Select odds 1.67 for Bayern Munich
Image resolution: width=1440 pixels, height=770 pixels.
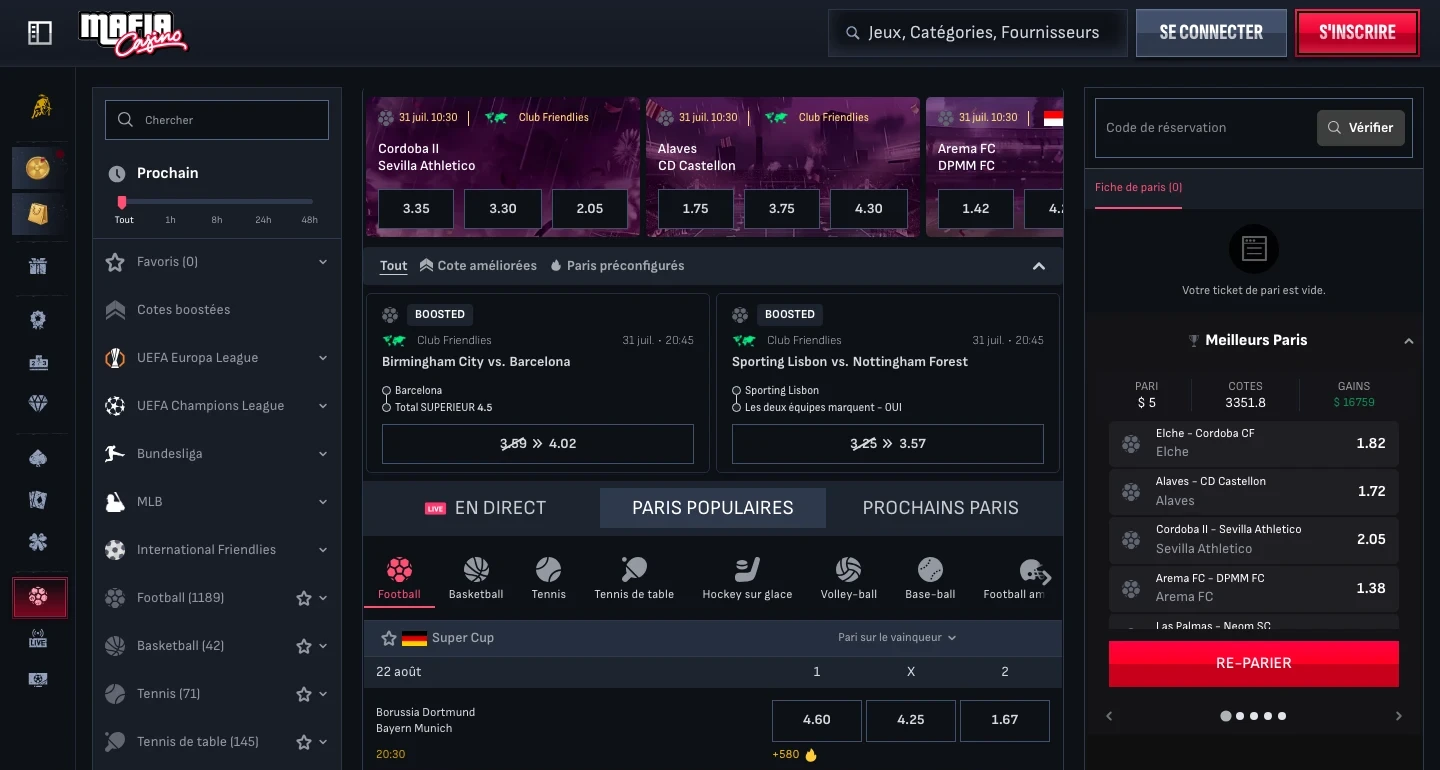1005,720
